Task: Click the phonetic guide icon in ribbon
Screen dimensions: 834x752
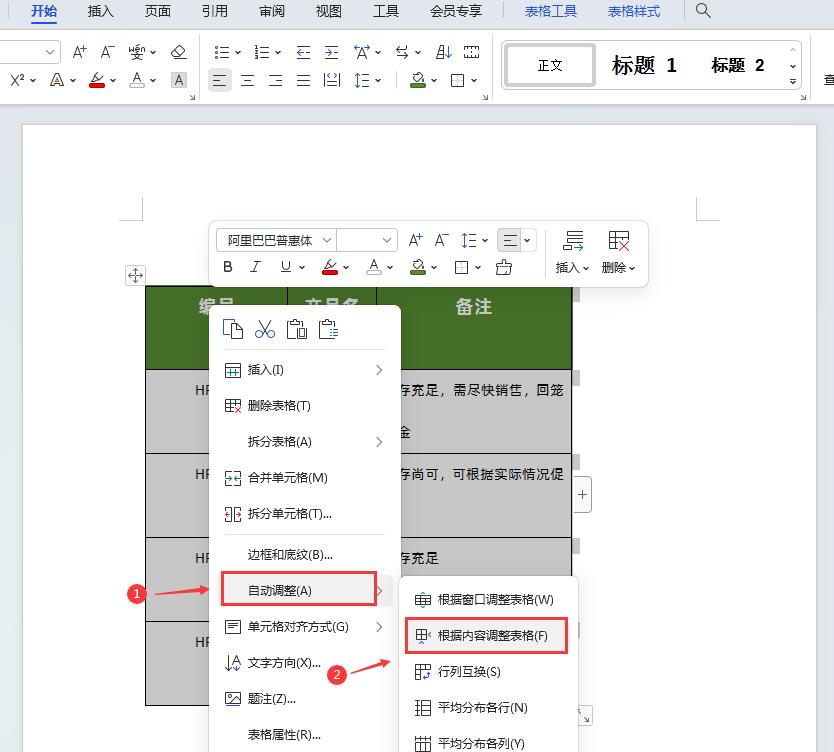Action: (x=137, y=52)
